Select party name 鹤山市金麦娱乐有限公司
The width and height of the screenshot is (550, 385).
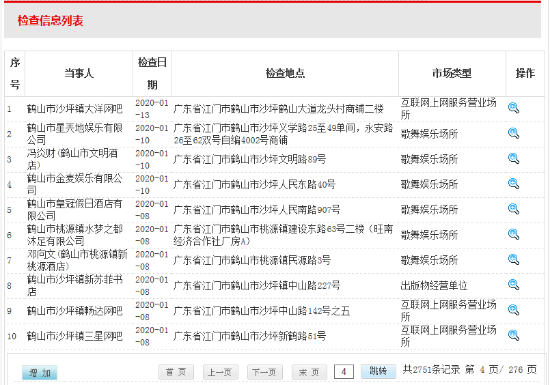point(75,184)
